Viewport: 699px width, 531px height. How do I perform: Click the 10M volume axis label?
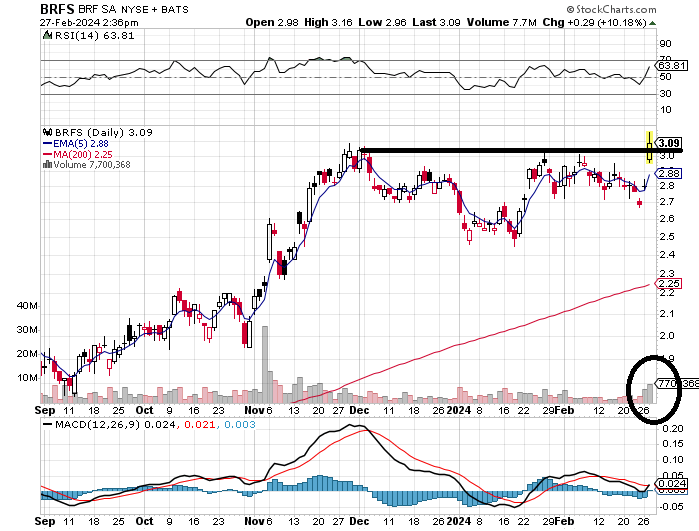[x=27, y=378]
